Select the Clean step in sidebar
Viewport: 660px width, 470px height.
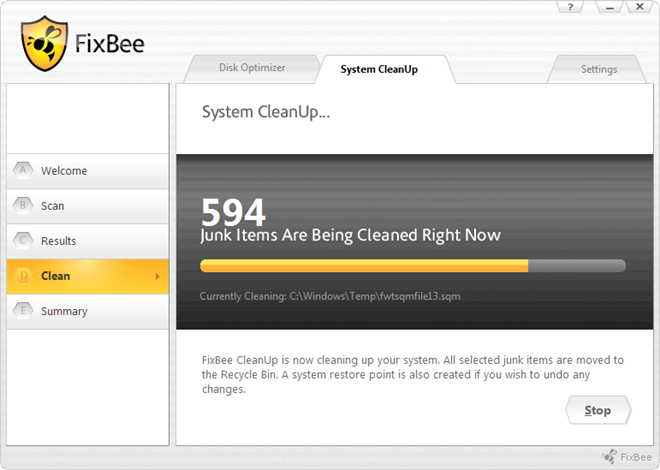[x=88, y=276]
